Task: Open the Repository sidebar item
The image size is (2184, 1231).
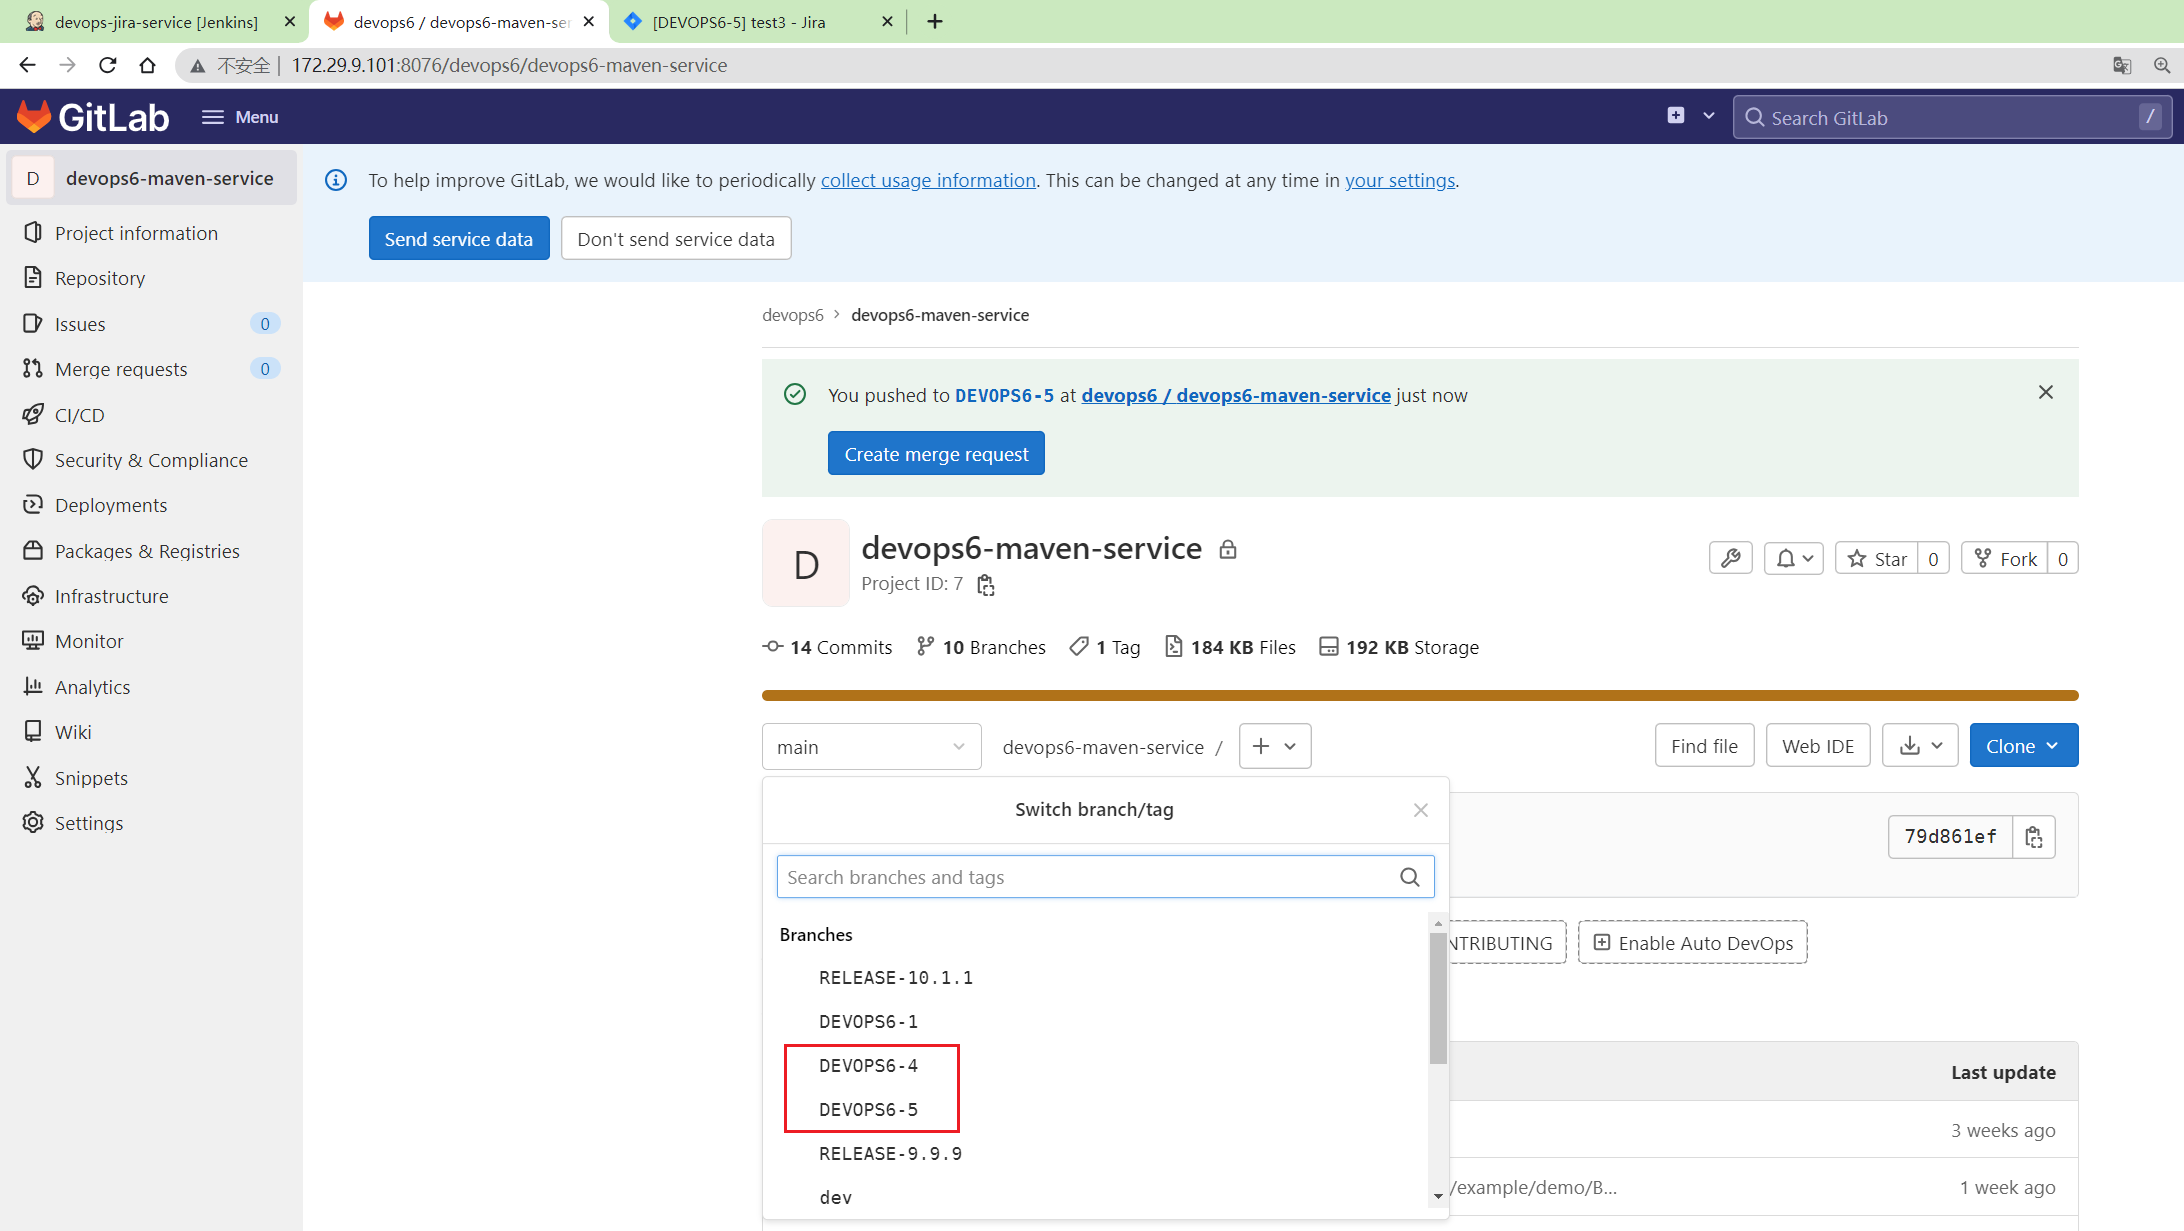Action: point(100,278)
